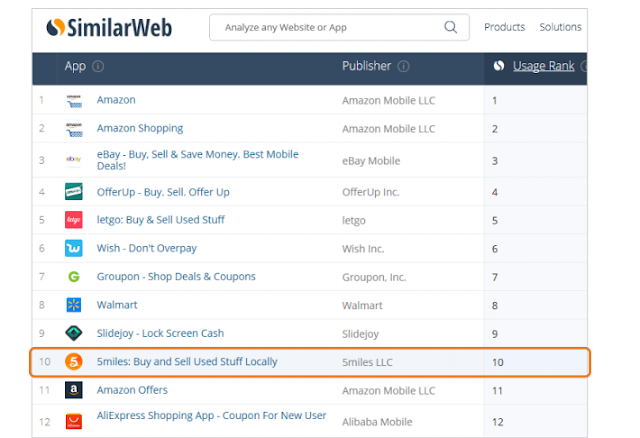Open the Amazon Offers app link

[x=132, y=390]
